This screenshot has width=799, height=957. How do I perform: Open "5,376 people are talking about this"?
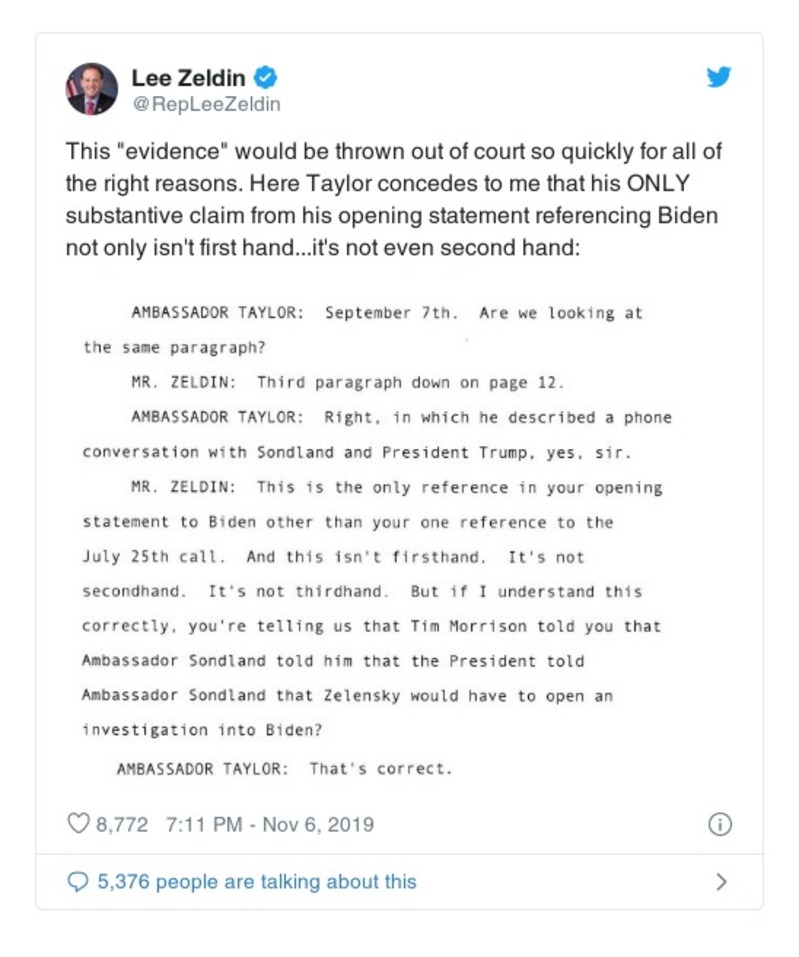tap(256, 881)
